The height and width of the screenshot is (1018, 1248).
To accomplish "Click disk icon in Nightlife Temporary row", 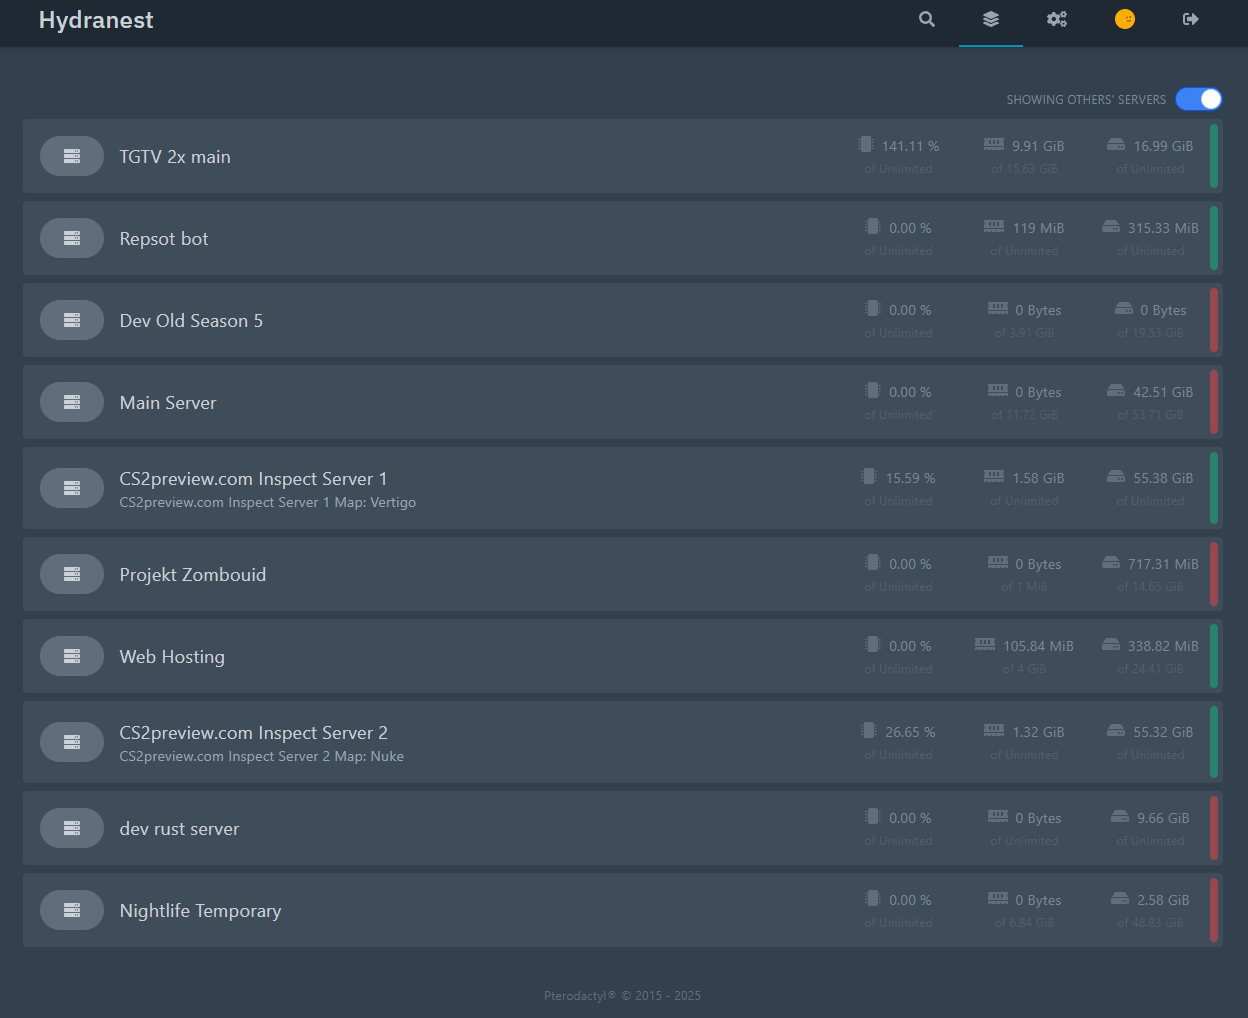I will [1120, 898].
